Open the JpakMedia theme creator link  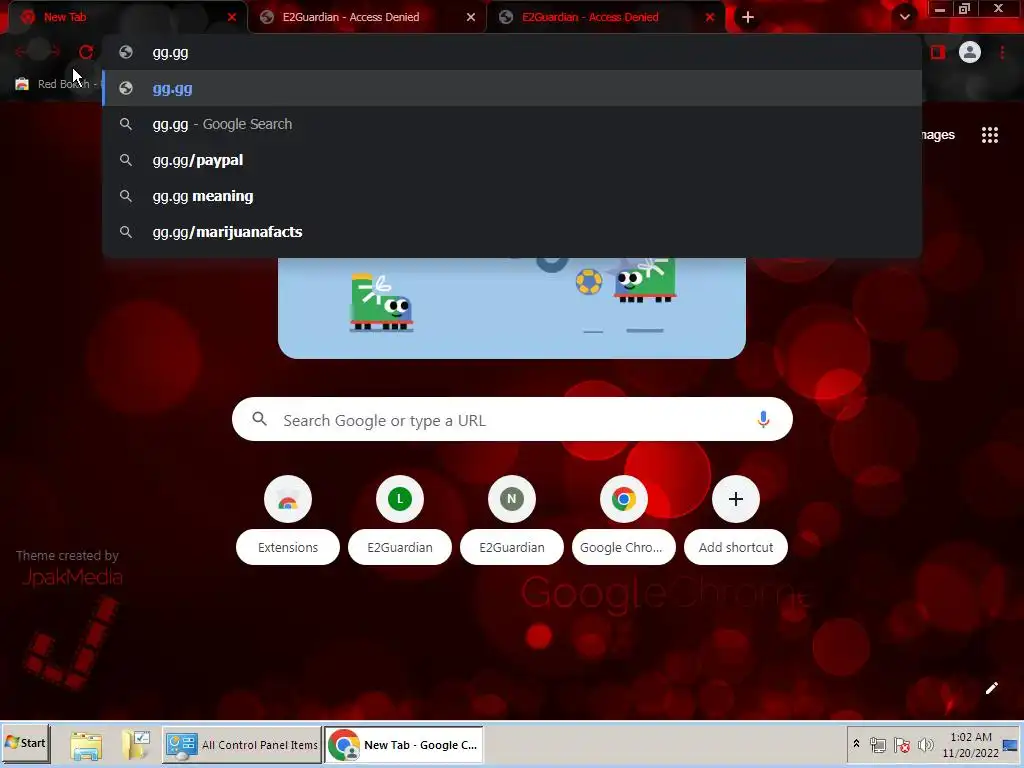click(72, 577)
